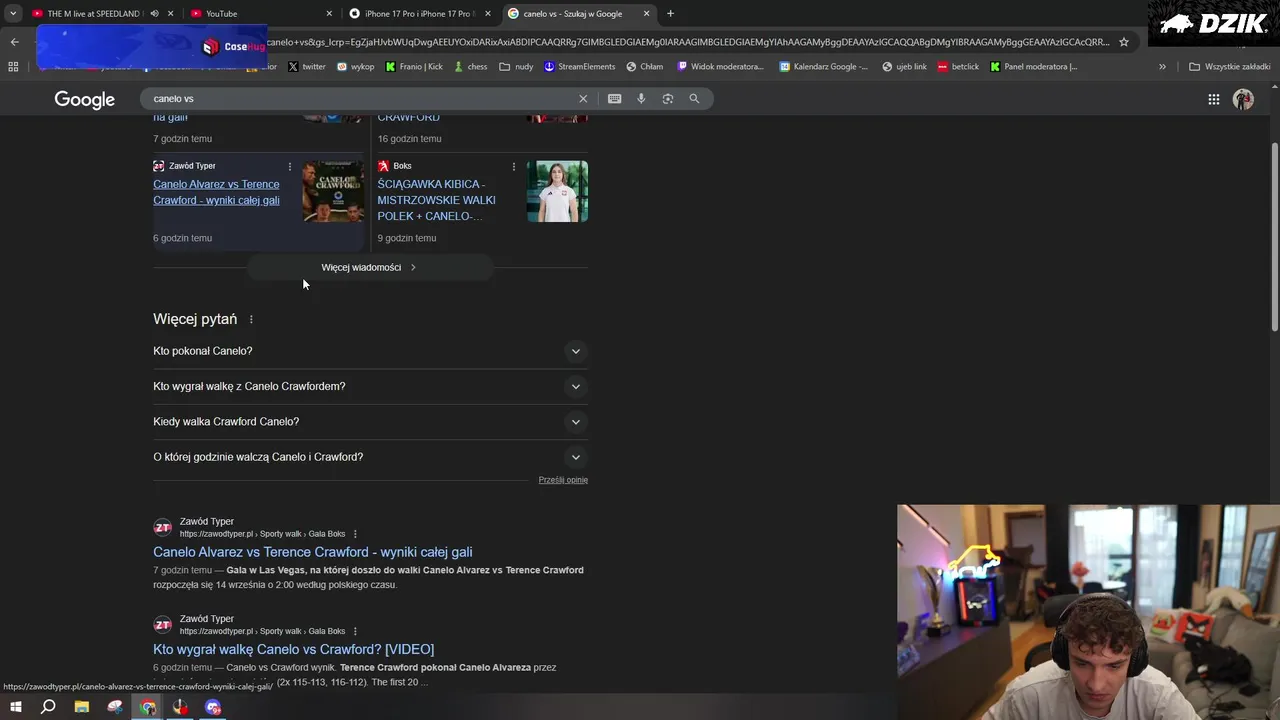Open chess bookmark

pos(470,67)
